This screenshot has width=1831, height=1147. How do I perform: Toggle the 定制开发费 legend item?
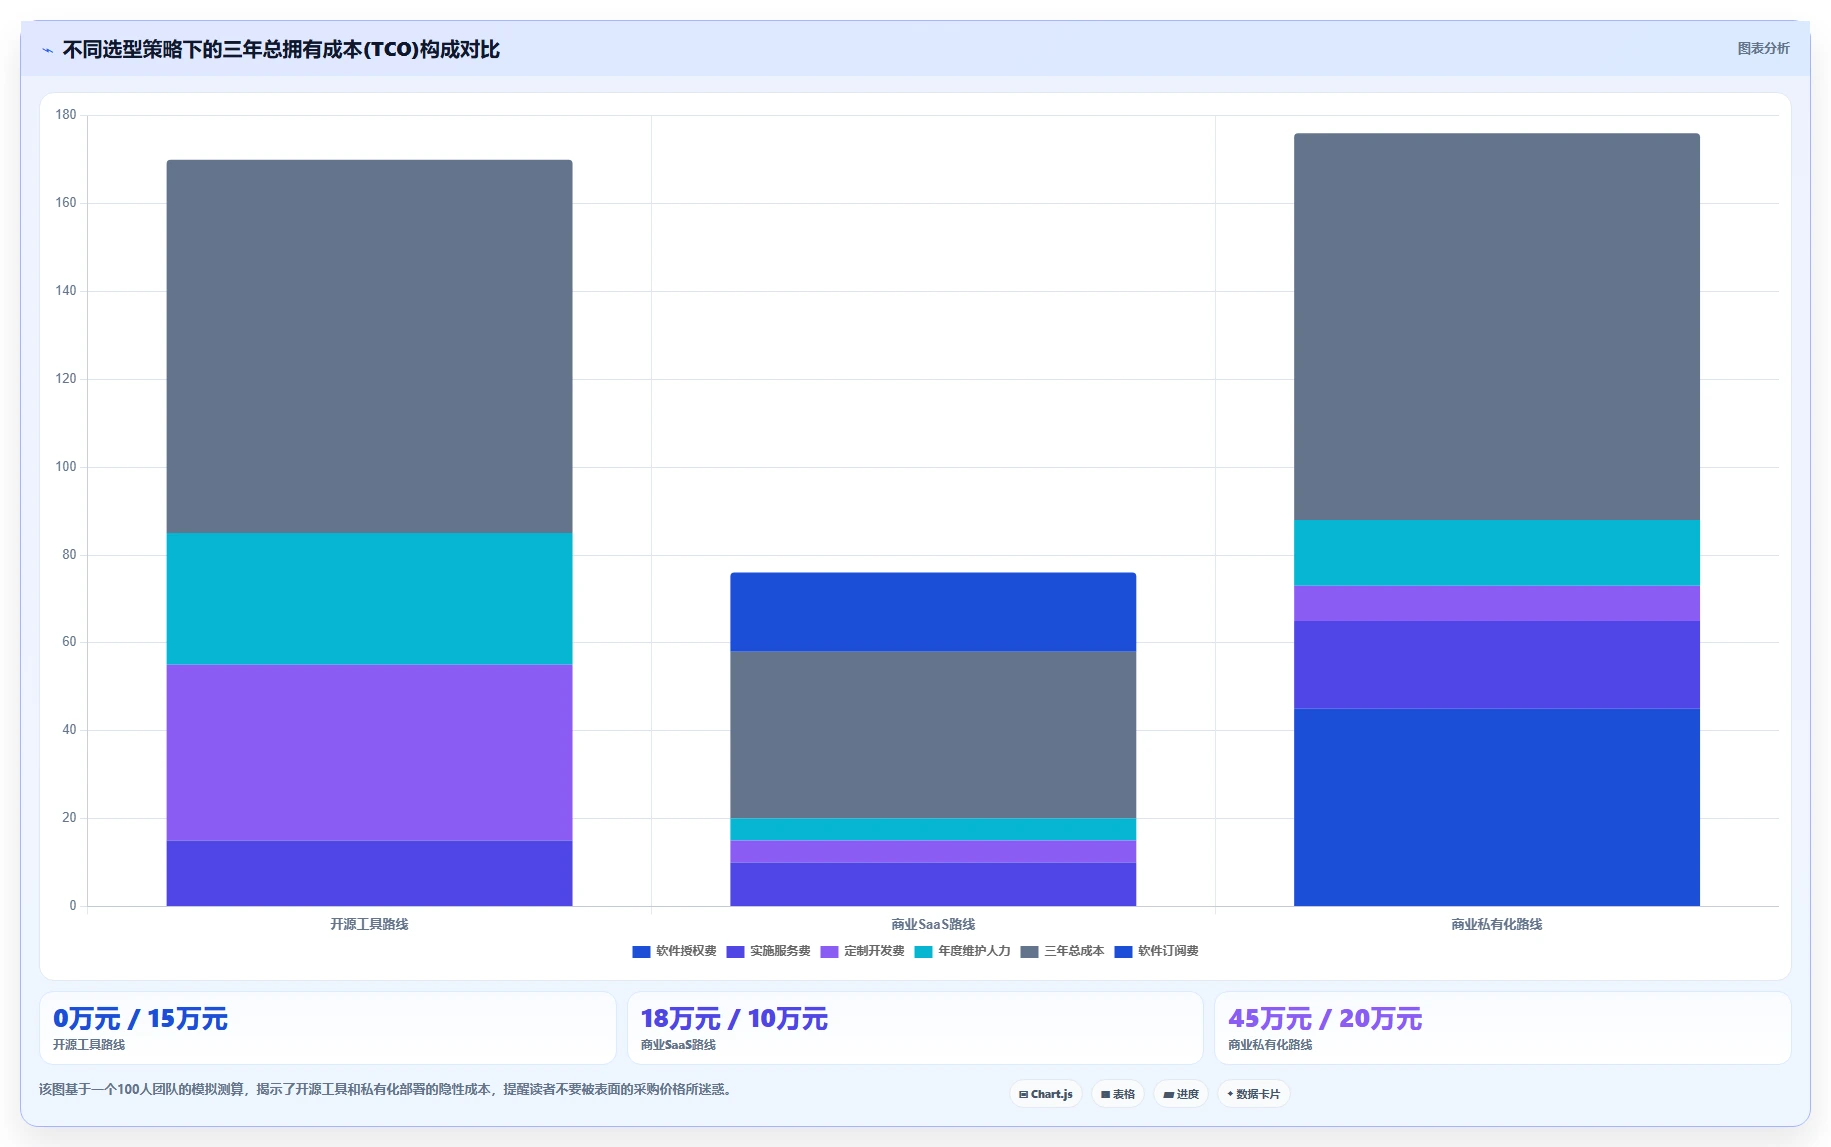862,951
